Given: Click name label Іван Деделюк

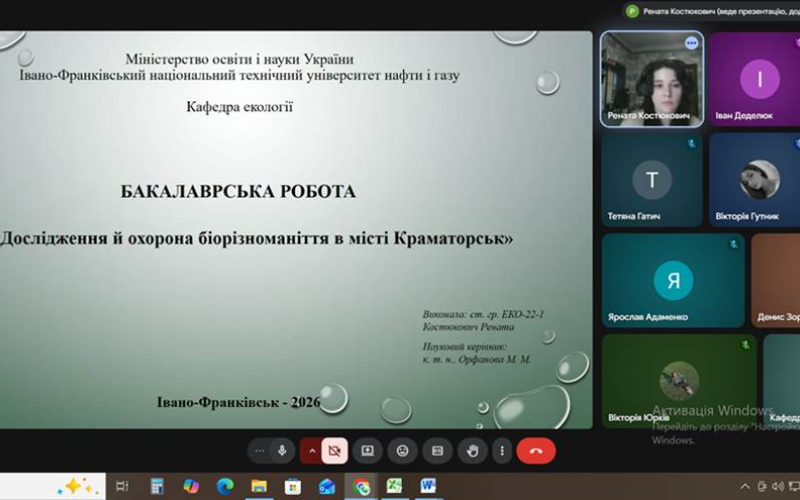Looking at the screenshot, I should point(743,116).
